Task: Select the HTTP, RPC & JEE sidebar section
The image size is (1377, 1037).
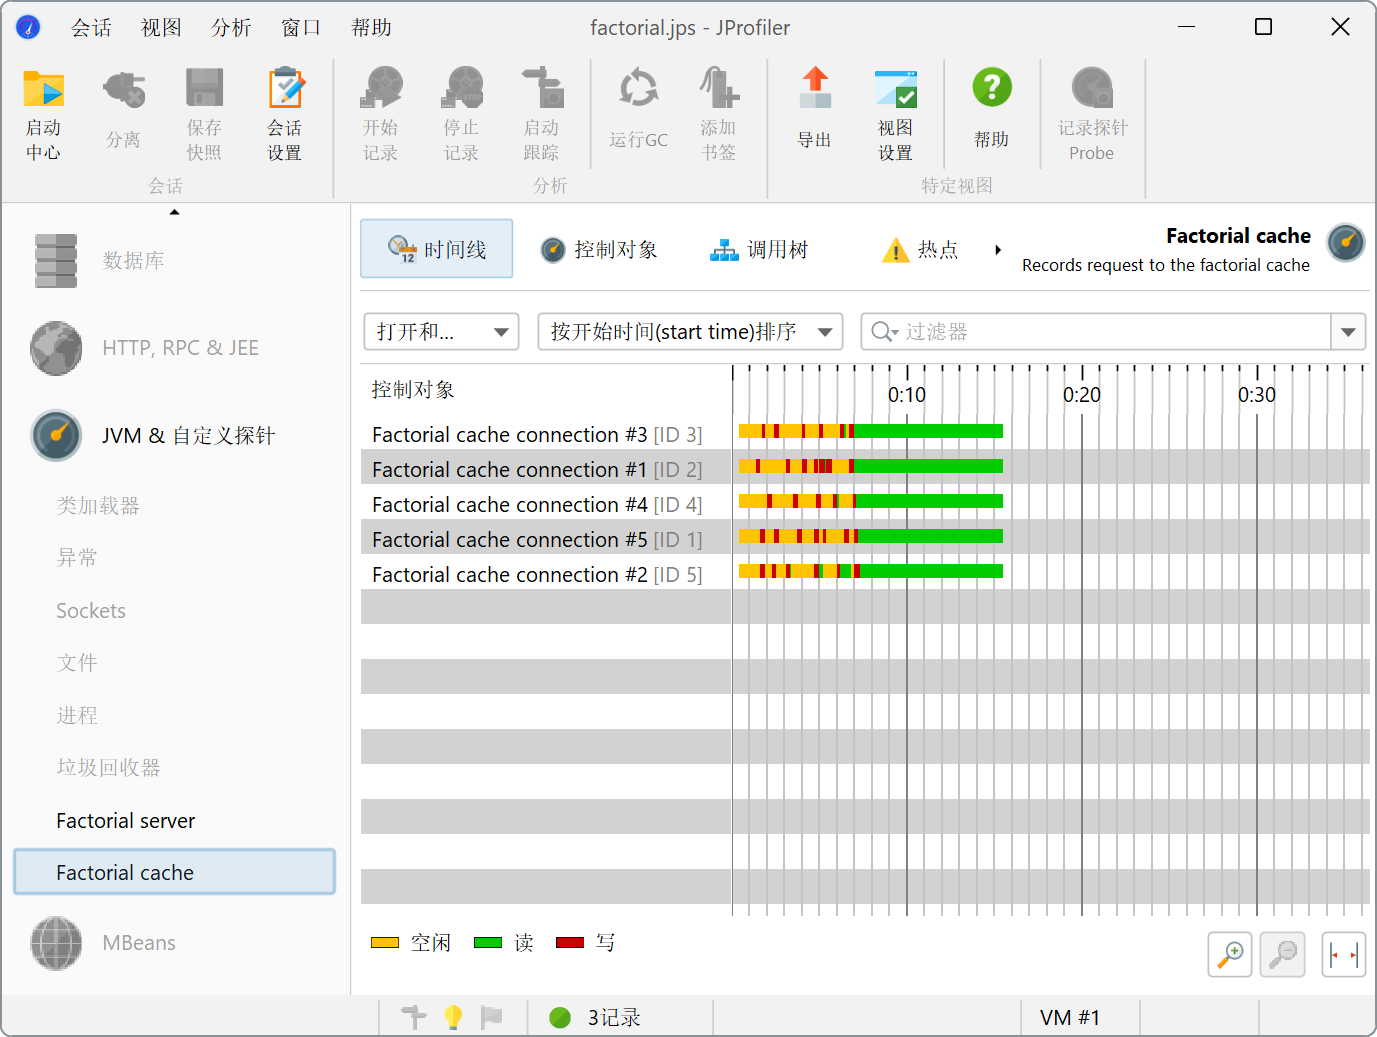Action: click(175, 348)
